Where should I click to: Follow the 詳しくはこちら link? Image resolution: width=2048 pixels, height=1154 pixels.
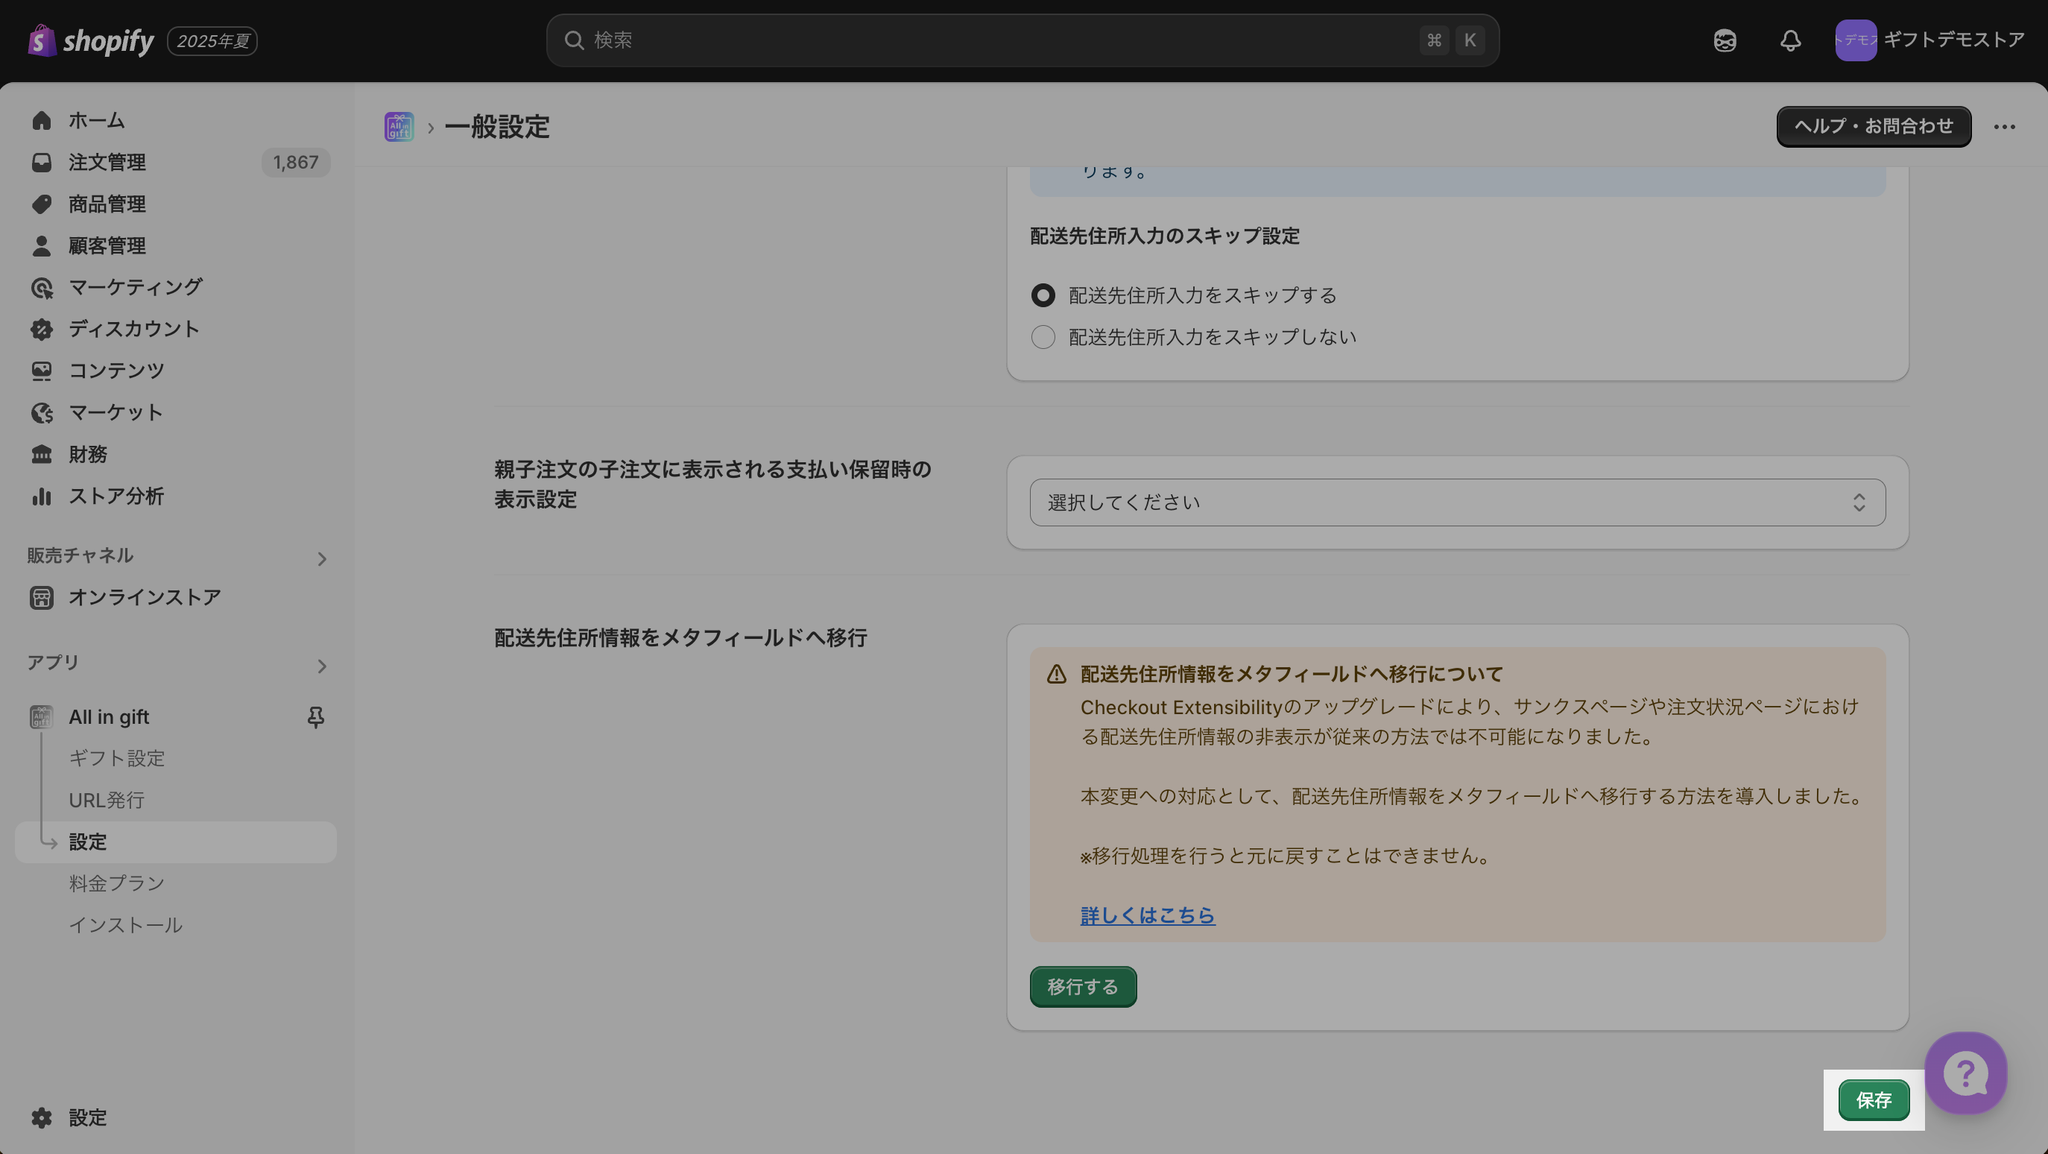[1147, 915]
